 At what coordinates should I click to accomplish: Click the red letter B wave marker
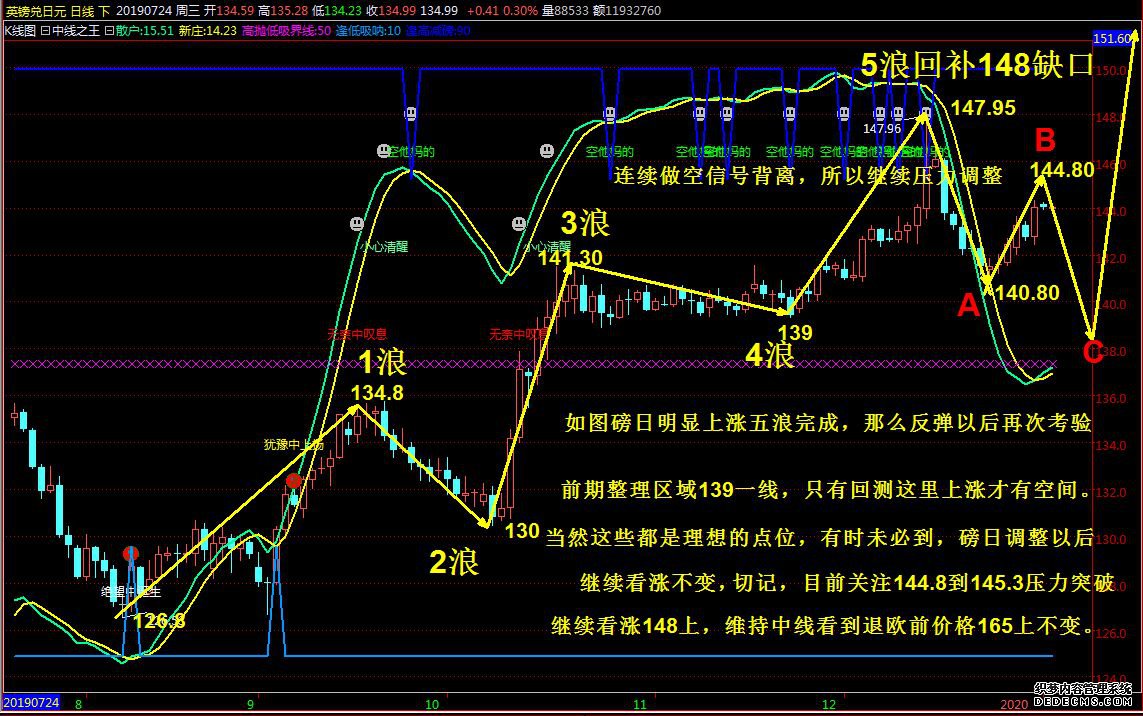pos(1044,140)
